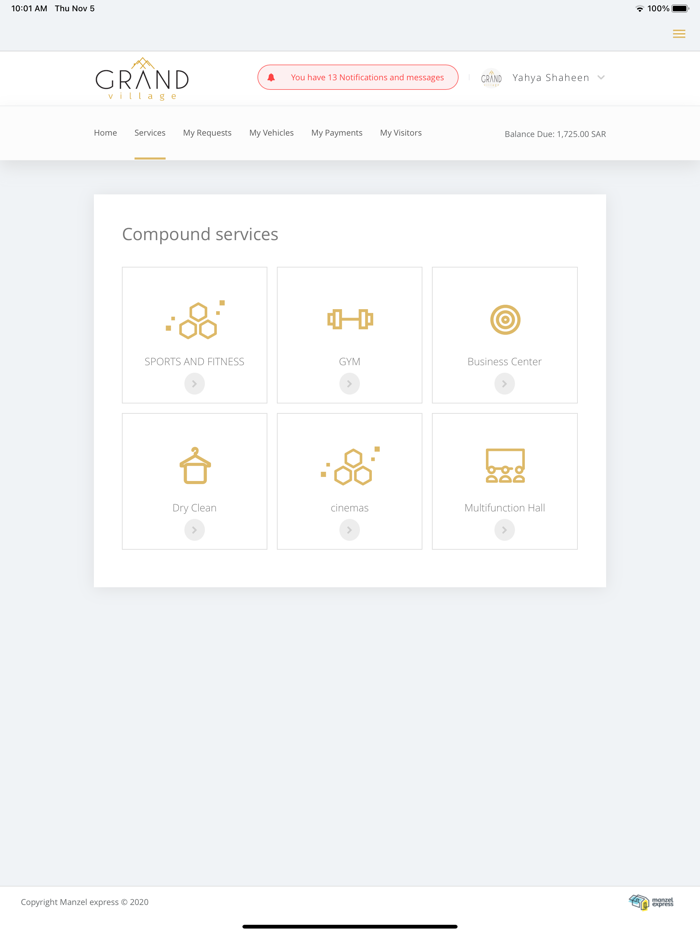This screenshot has width=700, height=934.
Task: Tap the arrow button under SPORTS AND FITNESS
Action: [194, 384]
